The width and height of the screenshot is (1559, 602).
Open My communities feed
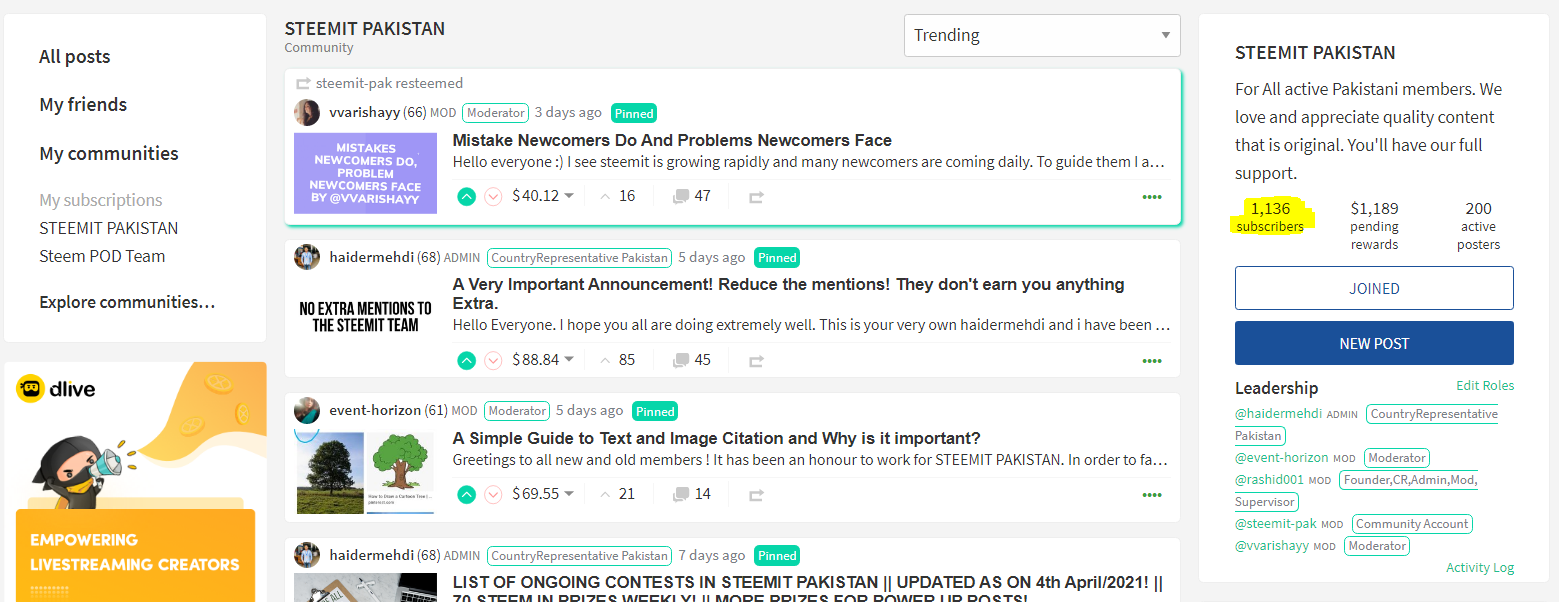[x=109, y=154]
